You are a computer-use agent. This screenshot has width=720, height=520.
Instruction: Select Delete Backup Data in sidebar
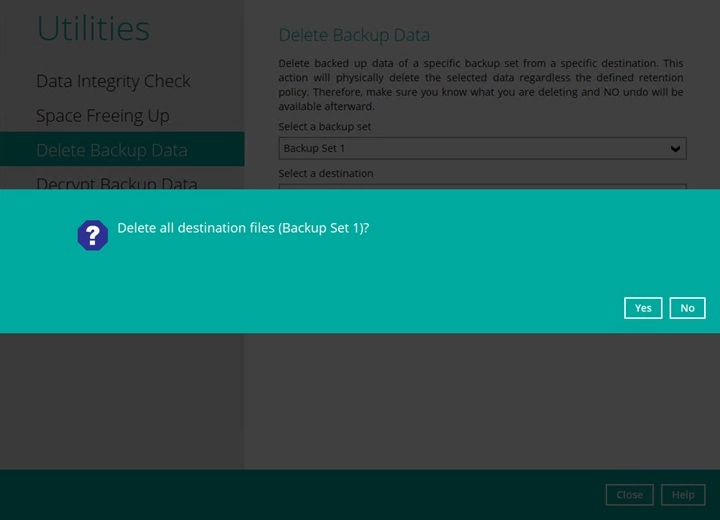(122, 149)
